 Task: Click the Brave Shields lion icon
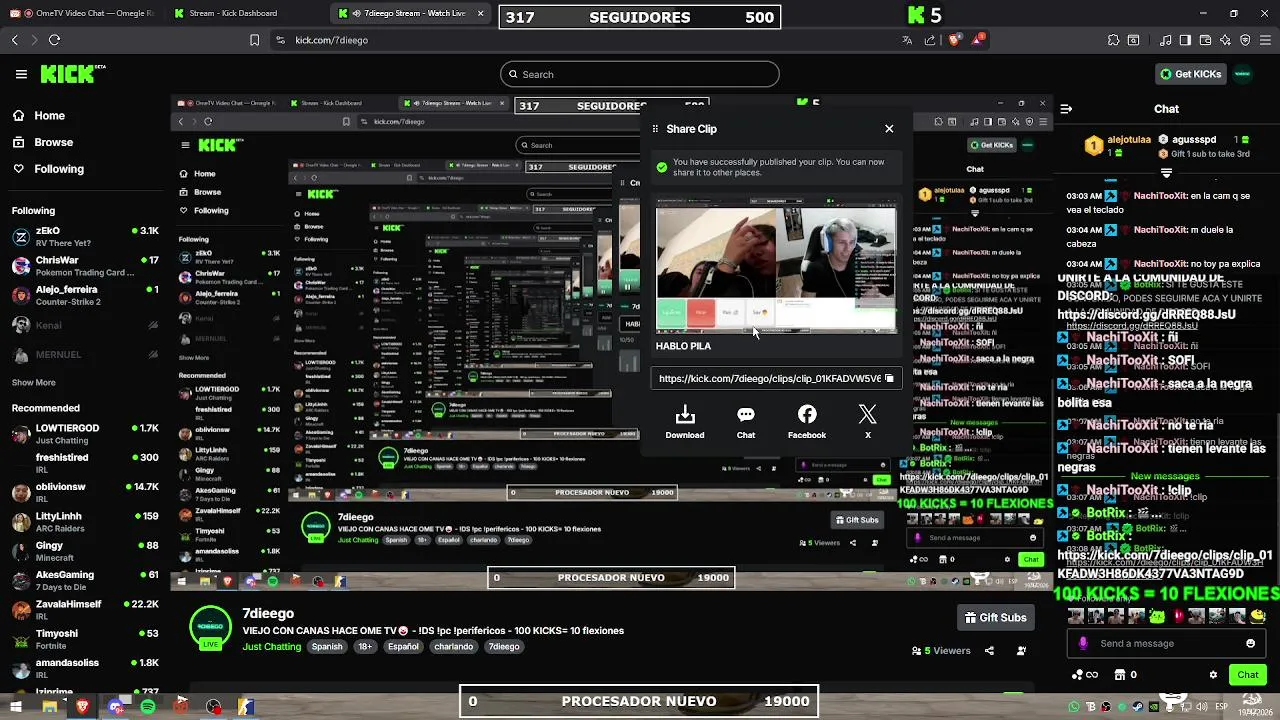954,40
